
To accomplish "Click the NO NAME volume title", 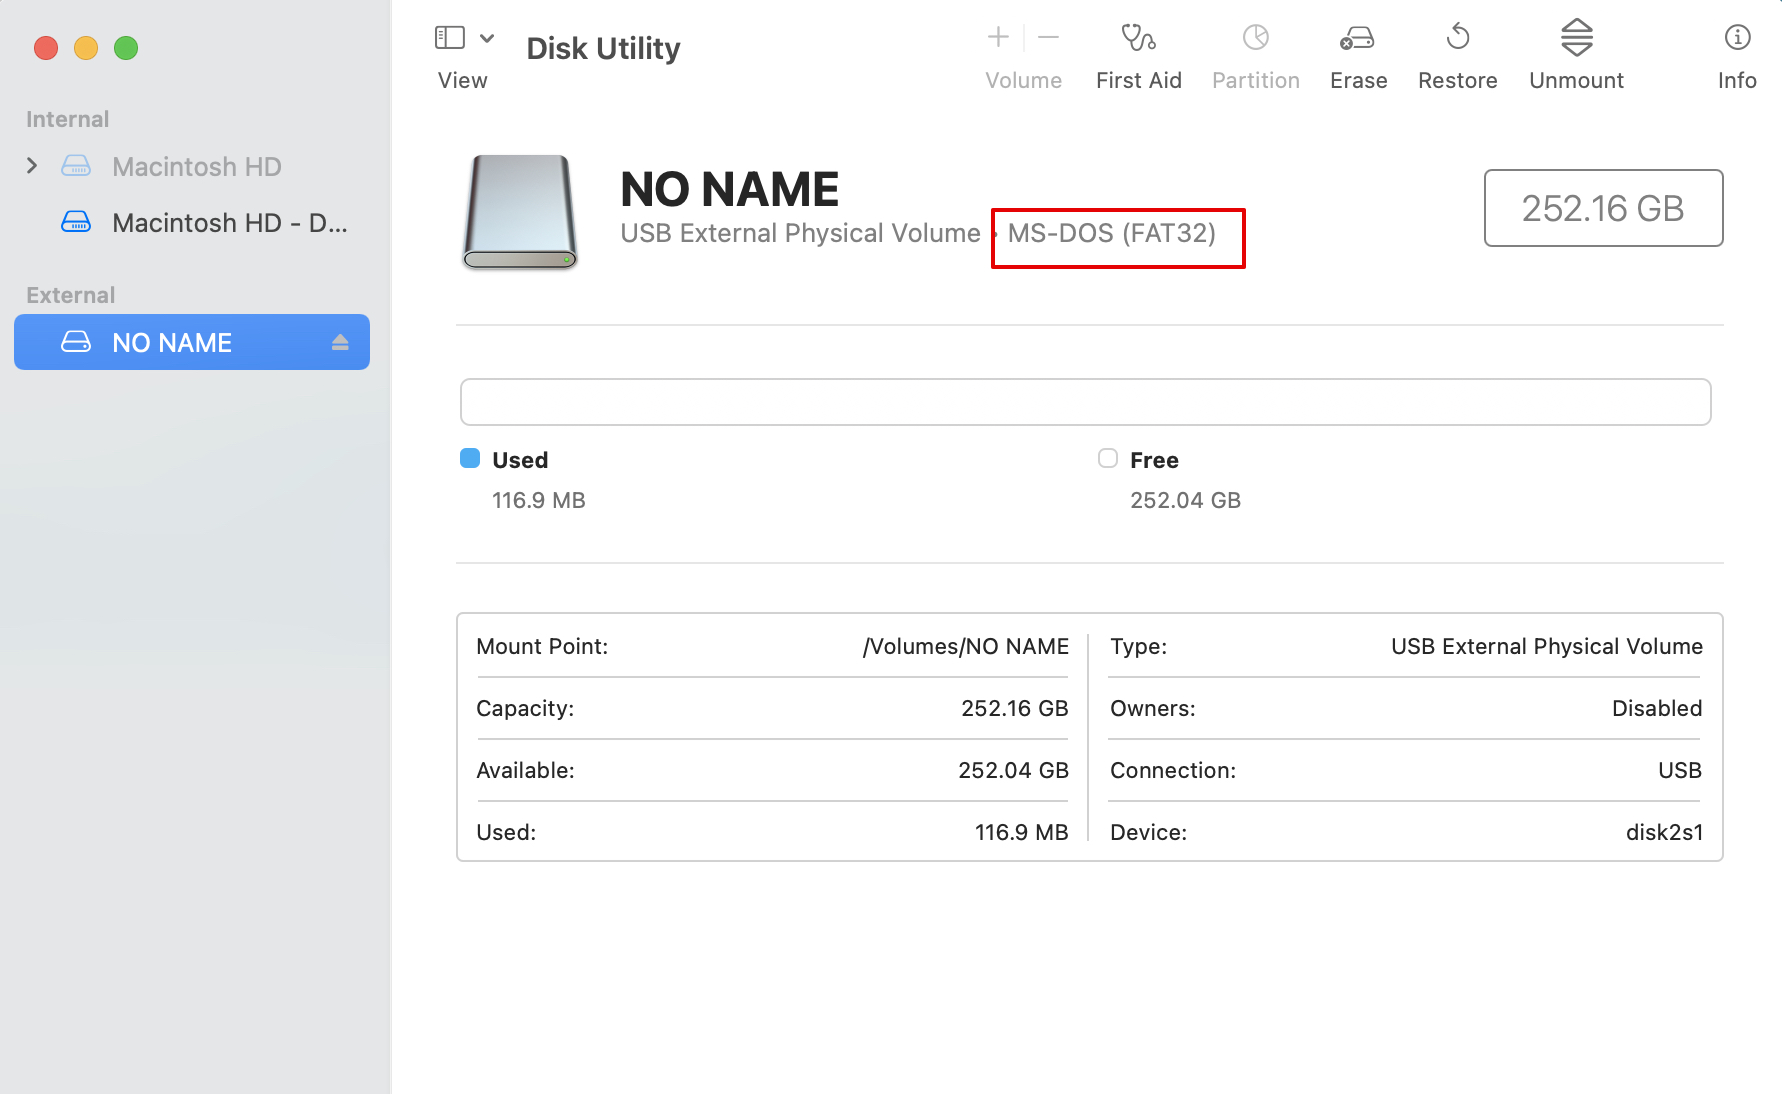I will [x=729, y=189].
